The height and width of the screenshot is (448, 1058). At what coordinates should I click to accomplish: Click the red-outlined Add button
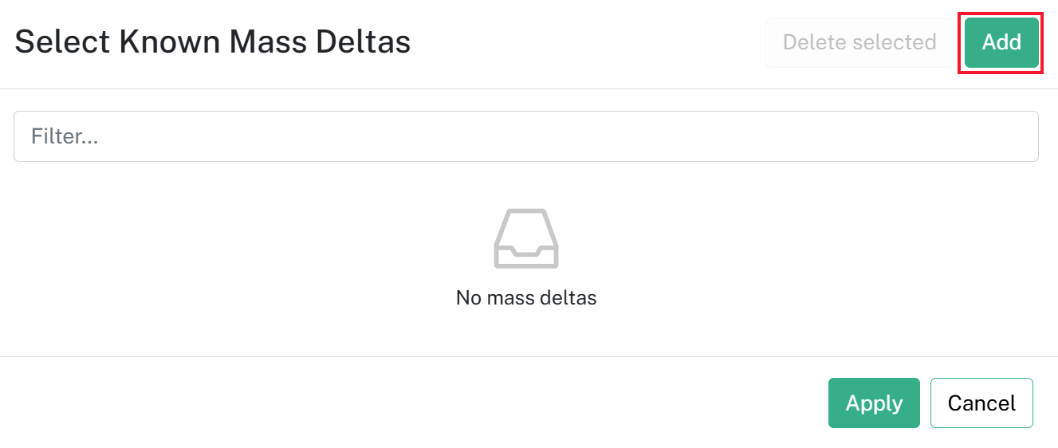pos(1001,43)
